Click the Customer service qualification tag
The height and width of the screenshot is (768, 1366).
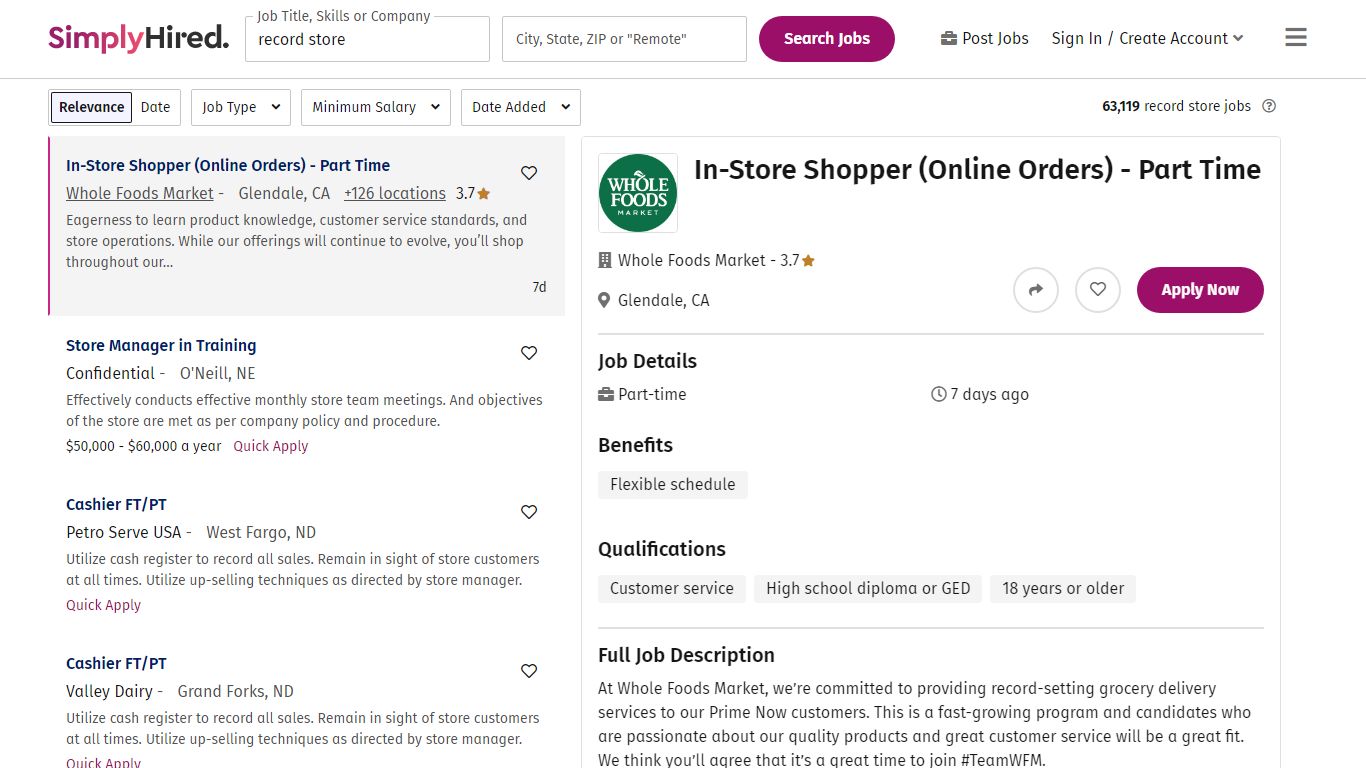tap(672, 588)
